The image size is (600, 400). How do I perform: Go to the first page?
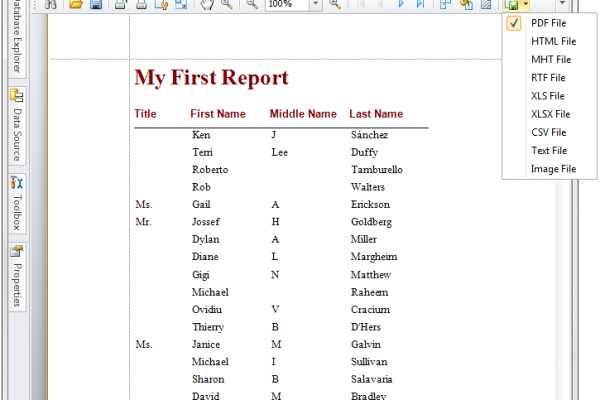tap(360, 4)
